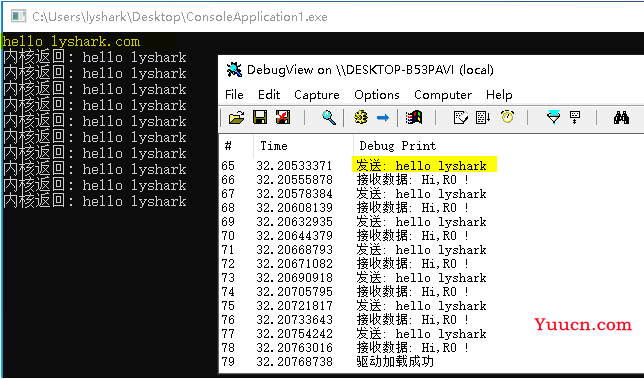Click the Log to File icon with red X

tap(283, 118)
